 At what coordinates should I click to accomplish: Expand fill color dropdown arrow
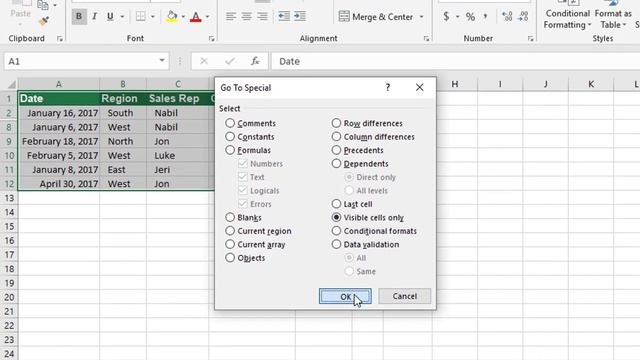point(183,17)
